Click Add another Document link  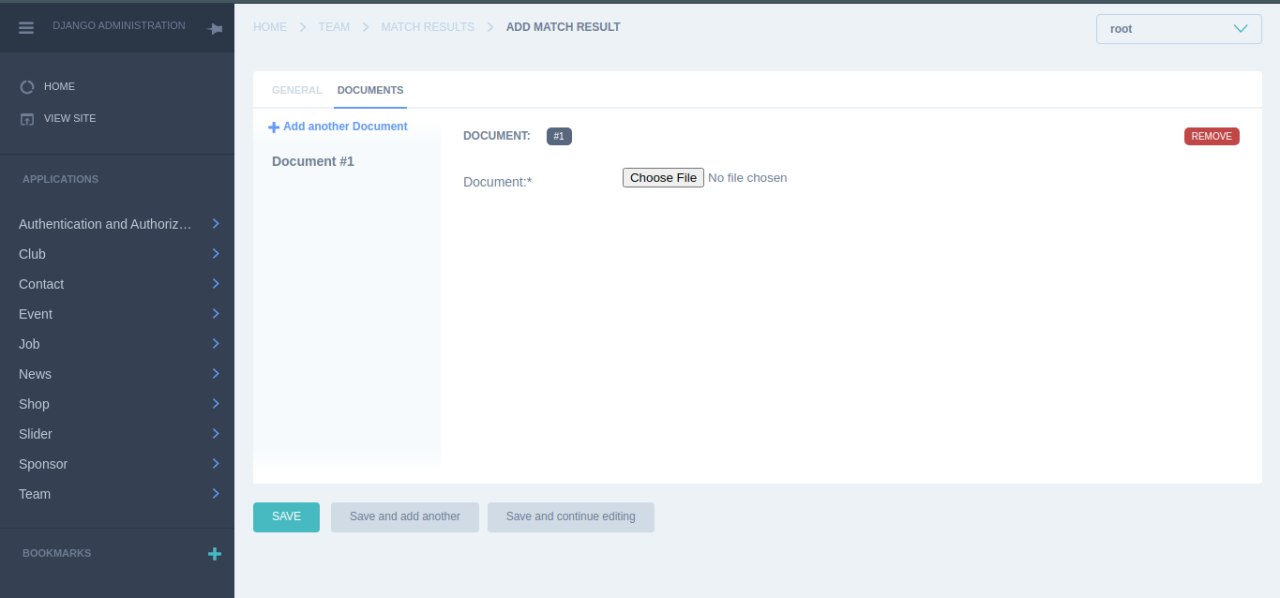pyautogui.click(x=345, y=127)
